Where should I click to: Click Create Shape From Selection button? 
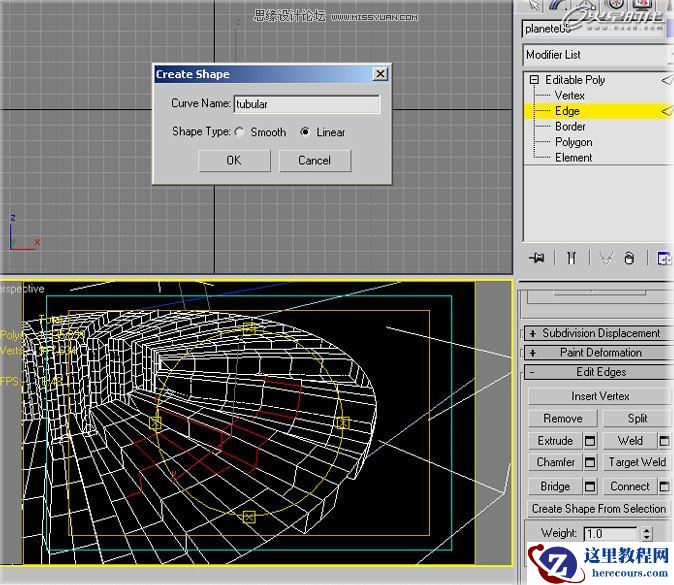598,509
